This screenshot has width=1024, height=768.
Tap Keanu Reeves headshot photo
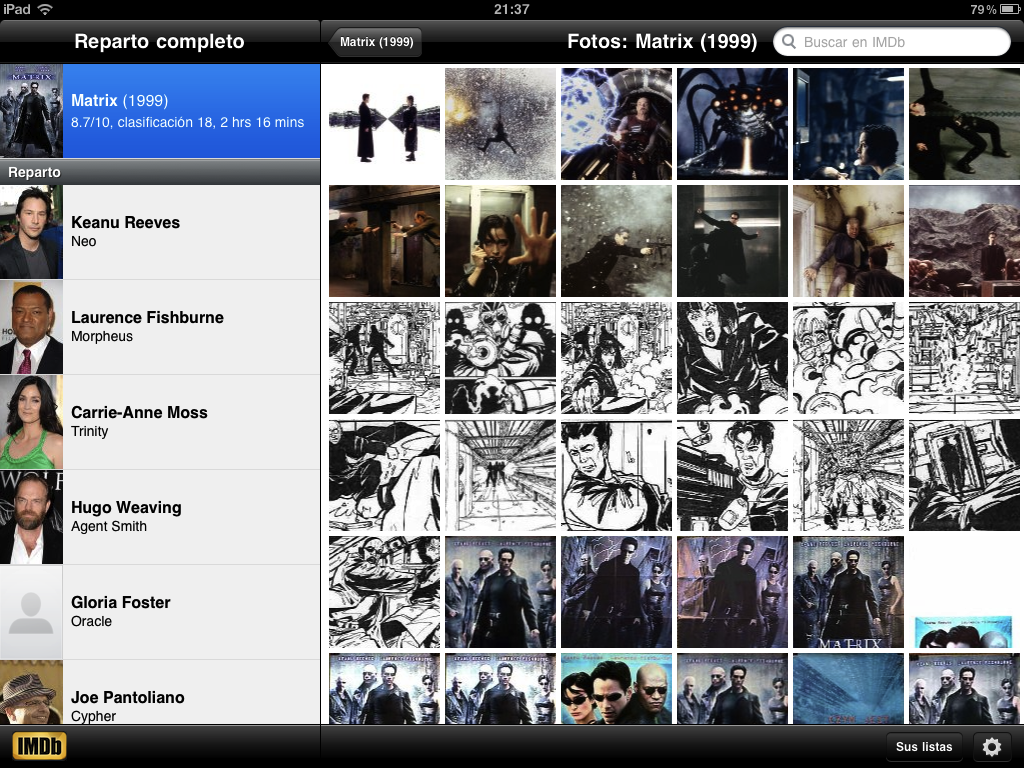31,232
